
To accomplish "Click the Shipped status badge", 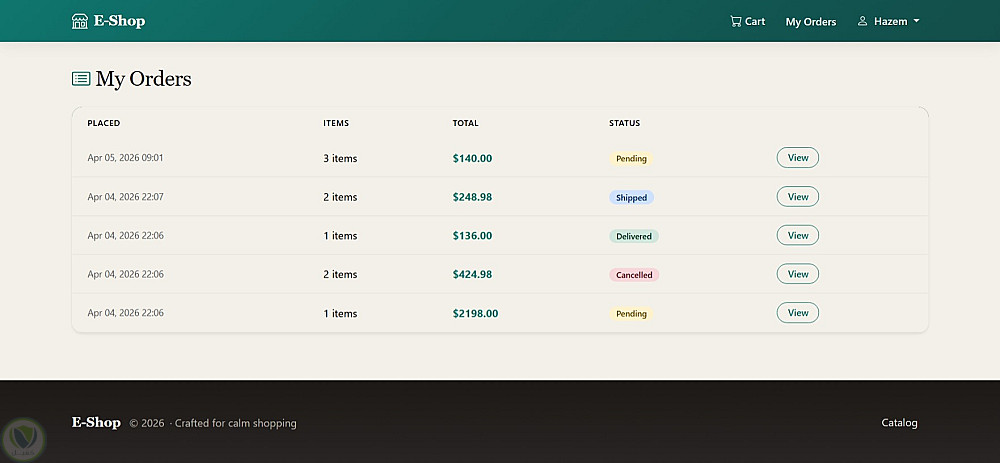I will pyautogui.click(x=631, y=198).
